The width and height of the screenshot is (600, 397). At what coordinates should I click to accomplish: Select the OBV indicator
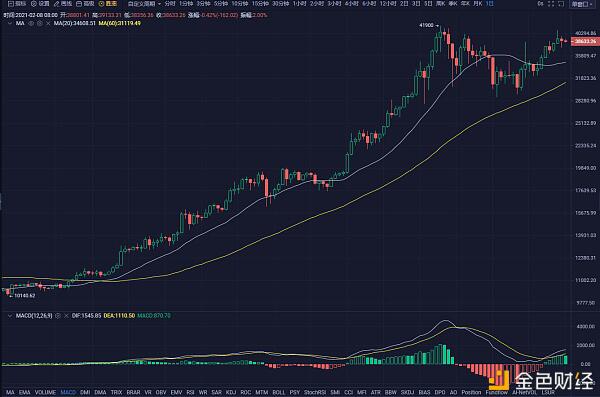161,392
